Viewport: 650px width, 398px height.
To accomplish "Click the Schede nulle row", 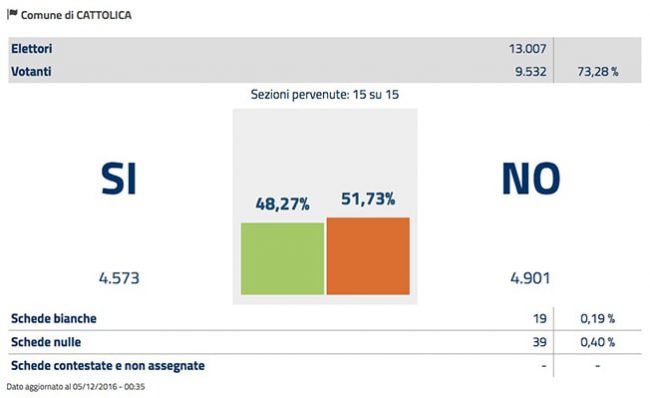I will tap(325, 342).
